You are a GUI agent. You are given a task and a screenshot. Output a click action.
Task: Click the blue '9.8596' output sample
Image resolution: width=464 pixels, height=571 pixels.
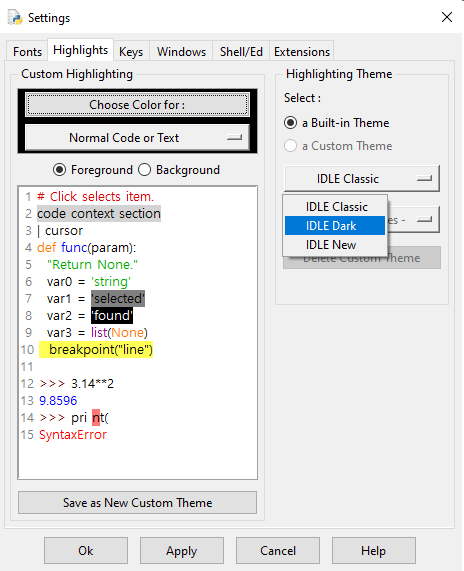click(58, 401)
